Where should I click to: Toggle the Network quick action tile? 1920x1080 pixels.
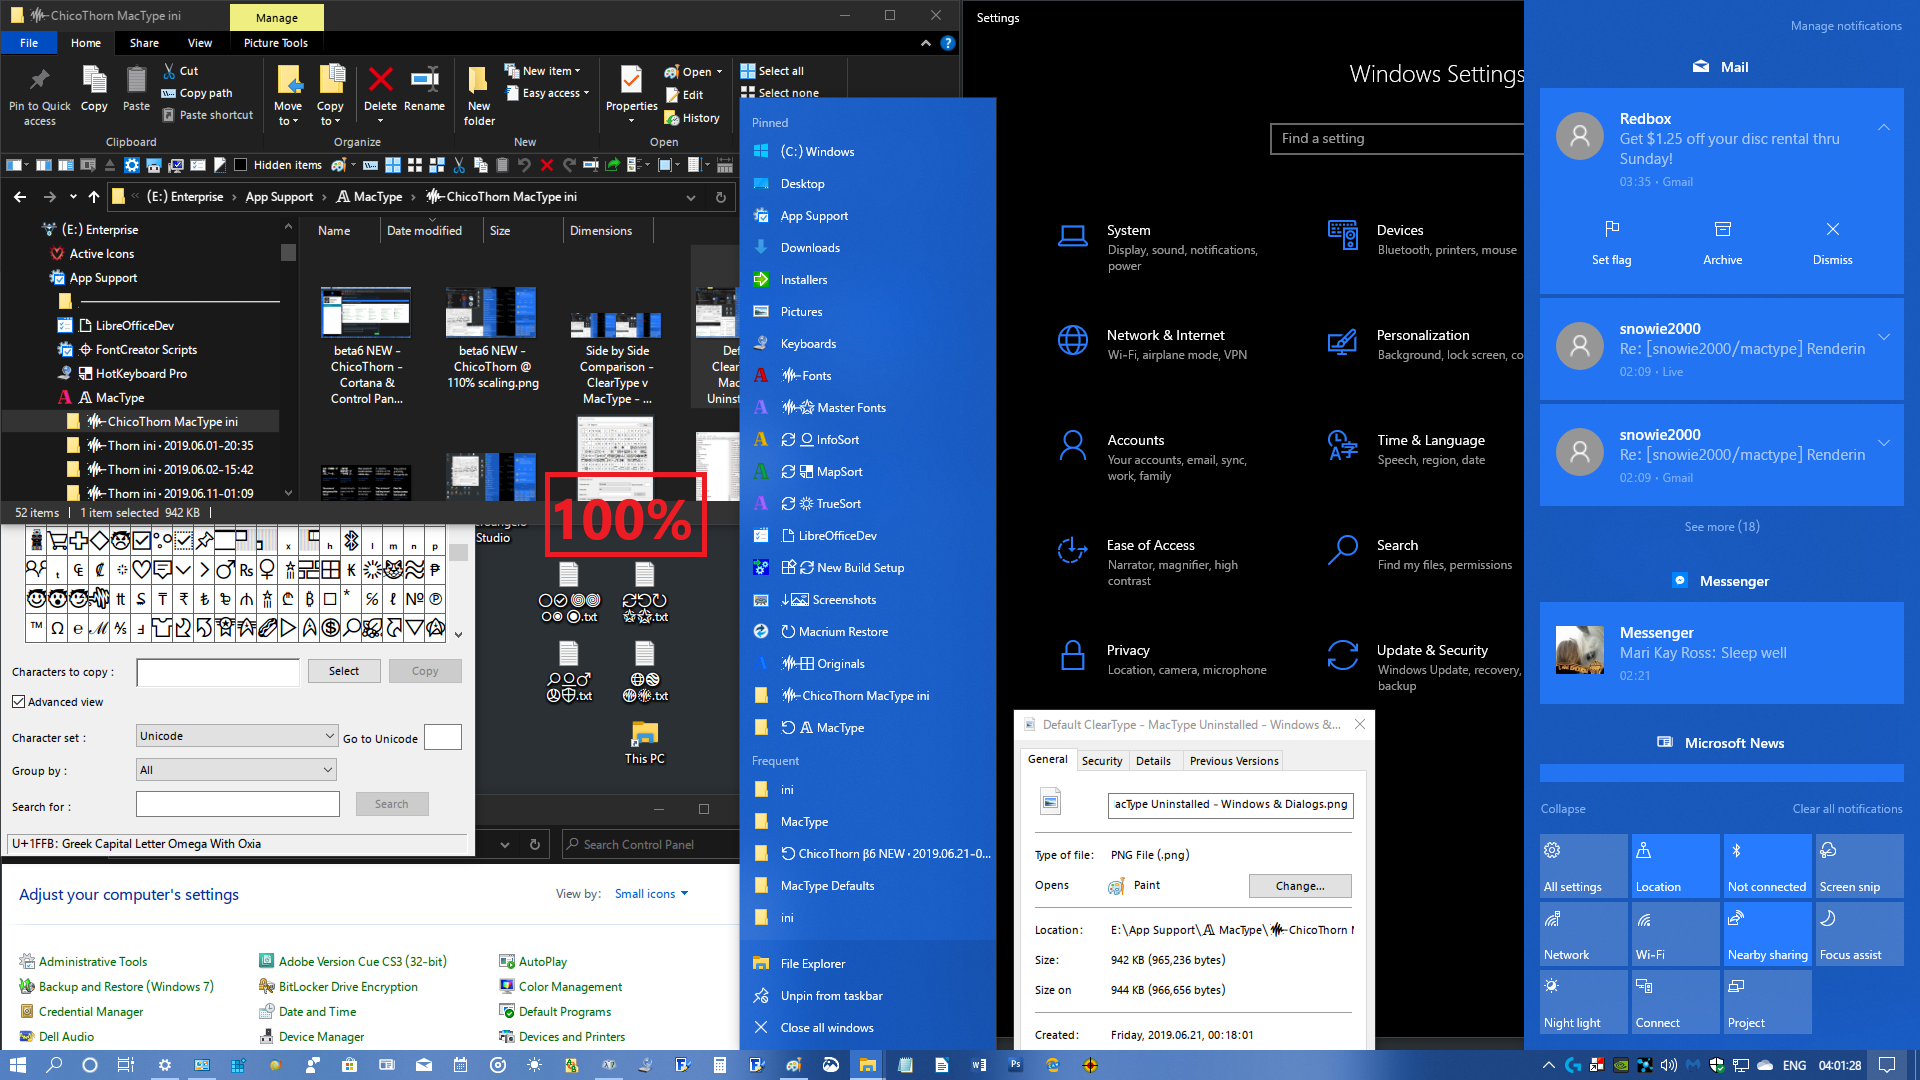[x=1582, y=934]
